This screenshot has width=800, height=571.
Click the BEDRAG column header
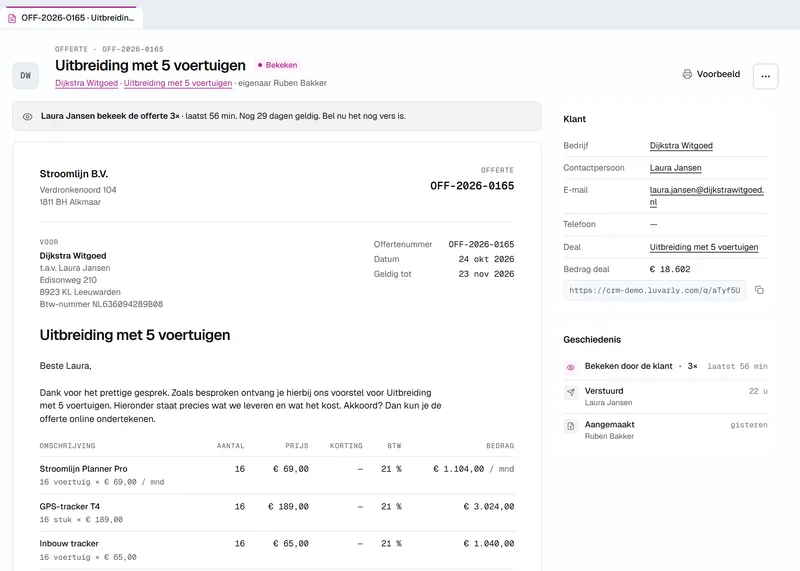[x=500, y=446]
